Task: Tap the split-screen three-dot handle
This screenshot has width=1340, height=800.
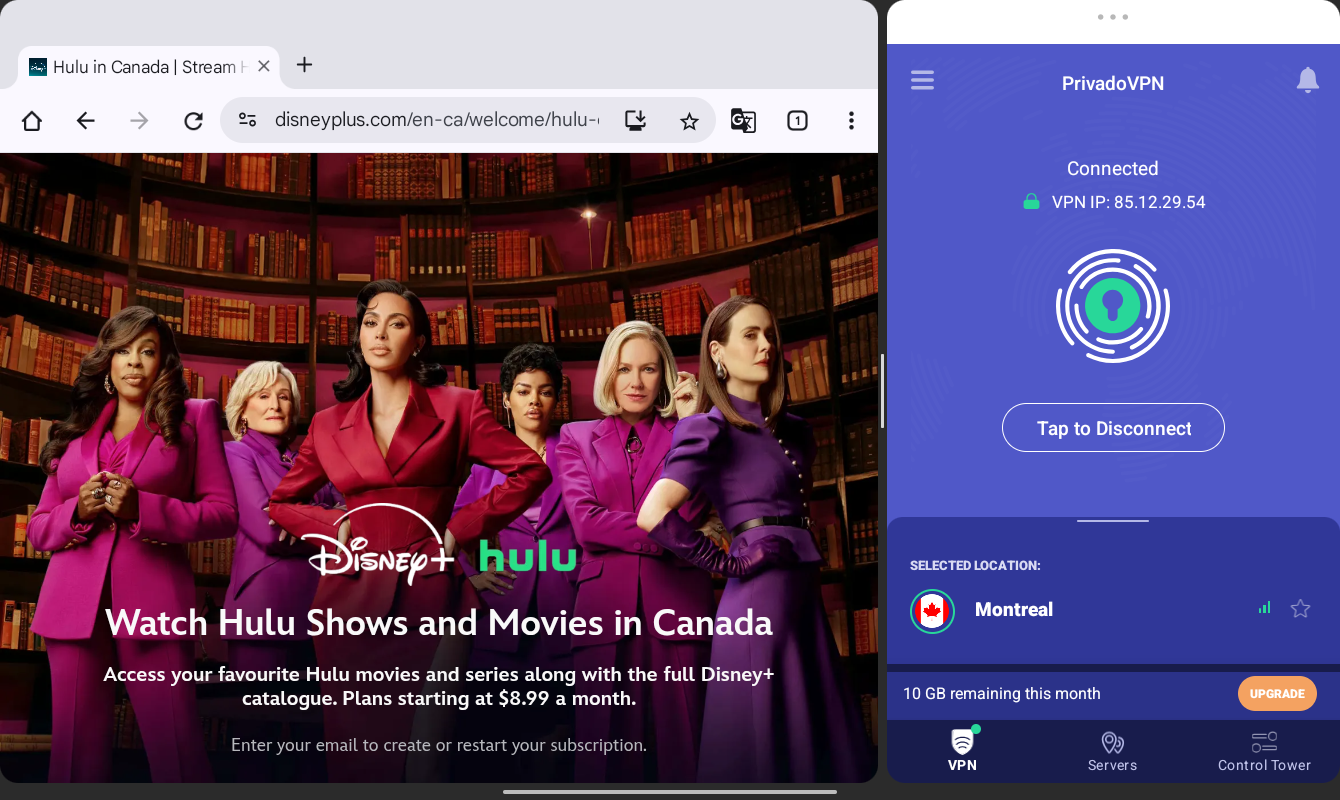Action: [x=1113, y=17]
